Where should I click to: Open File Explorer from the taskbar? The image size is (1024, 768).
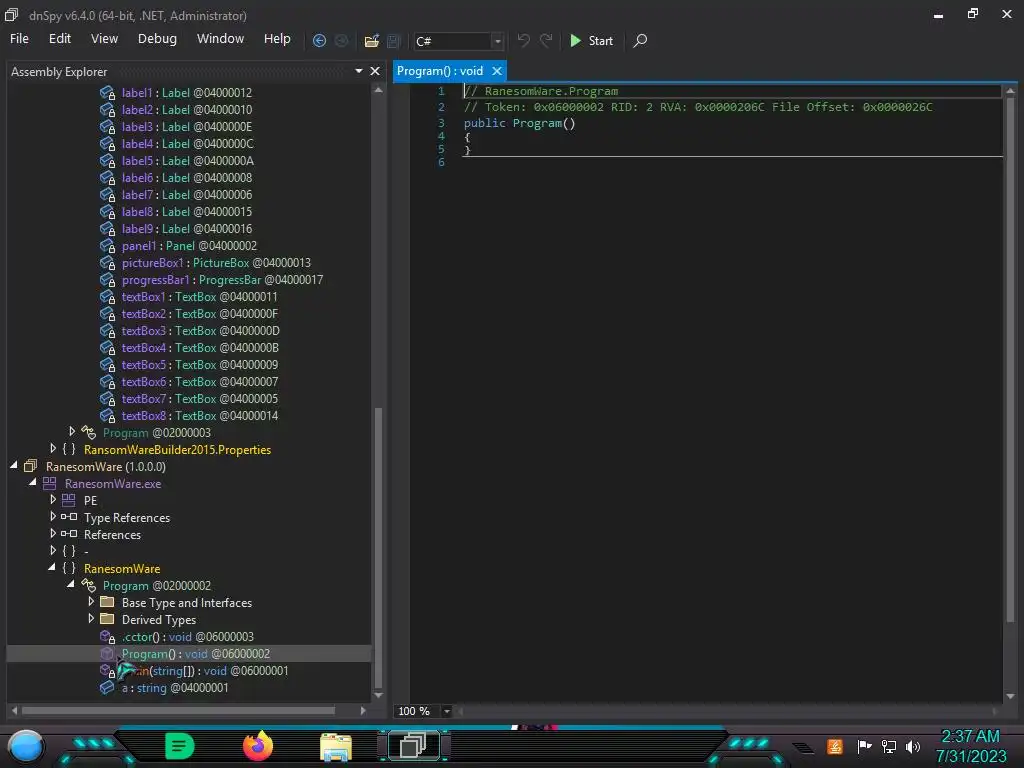point(336,747)
